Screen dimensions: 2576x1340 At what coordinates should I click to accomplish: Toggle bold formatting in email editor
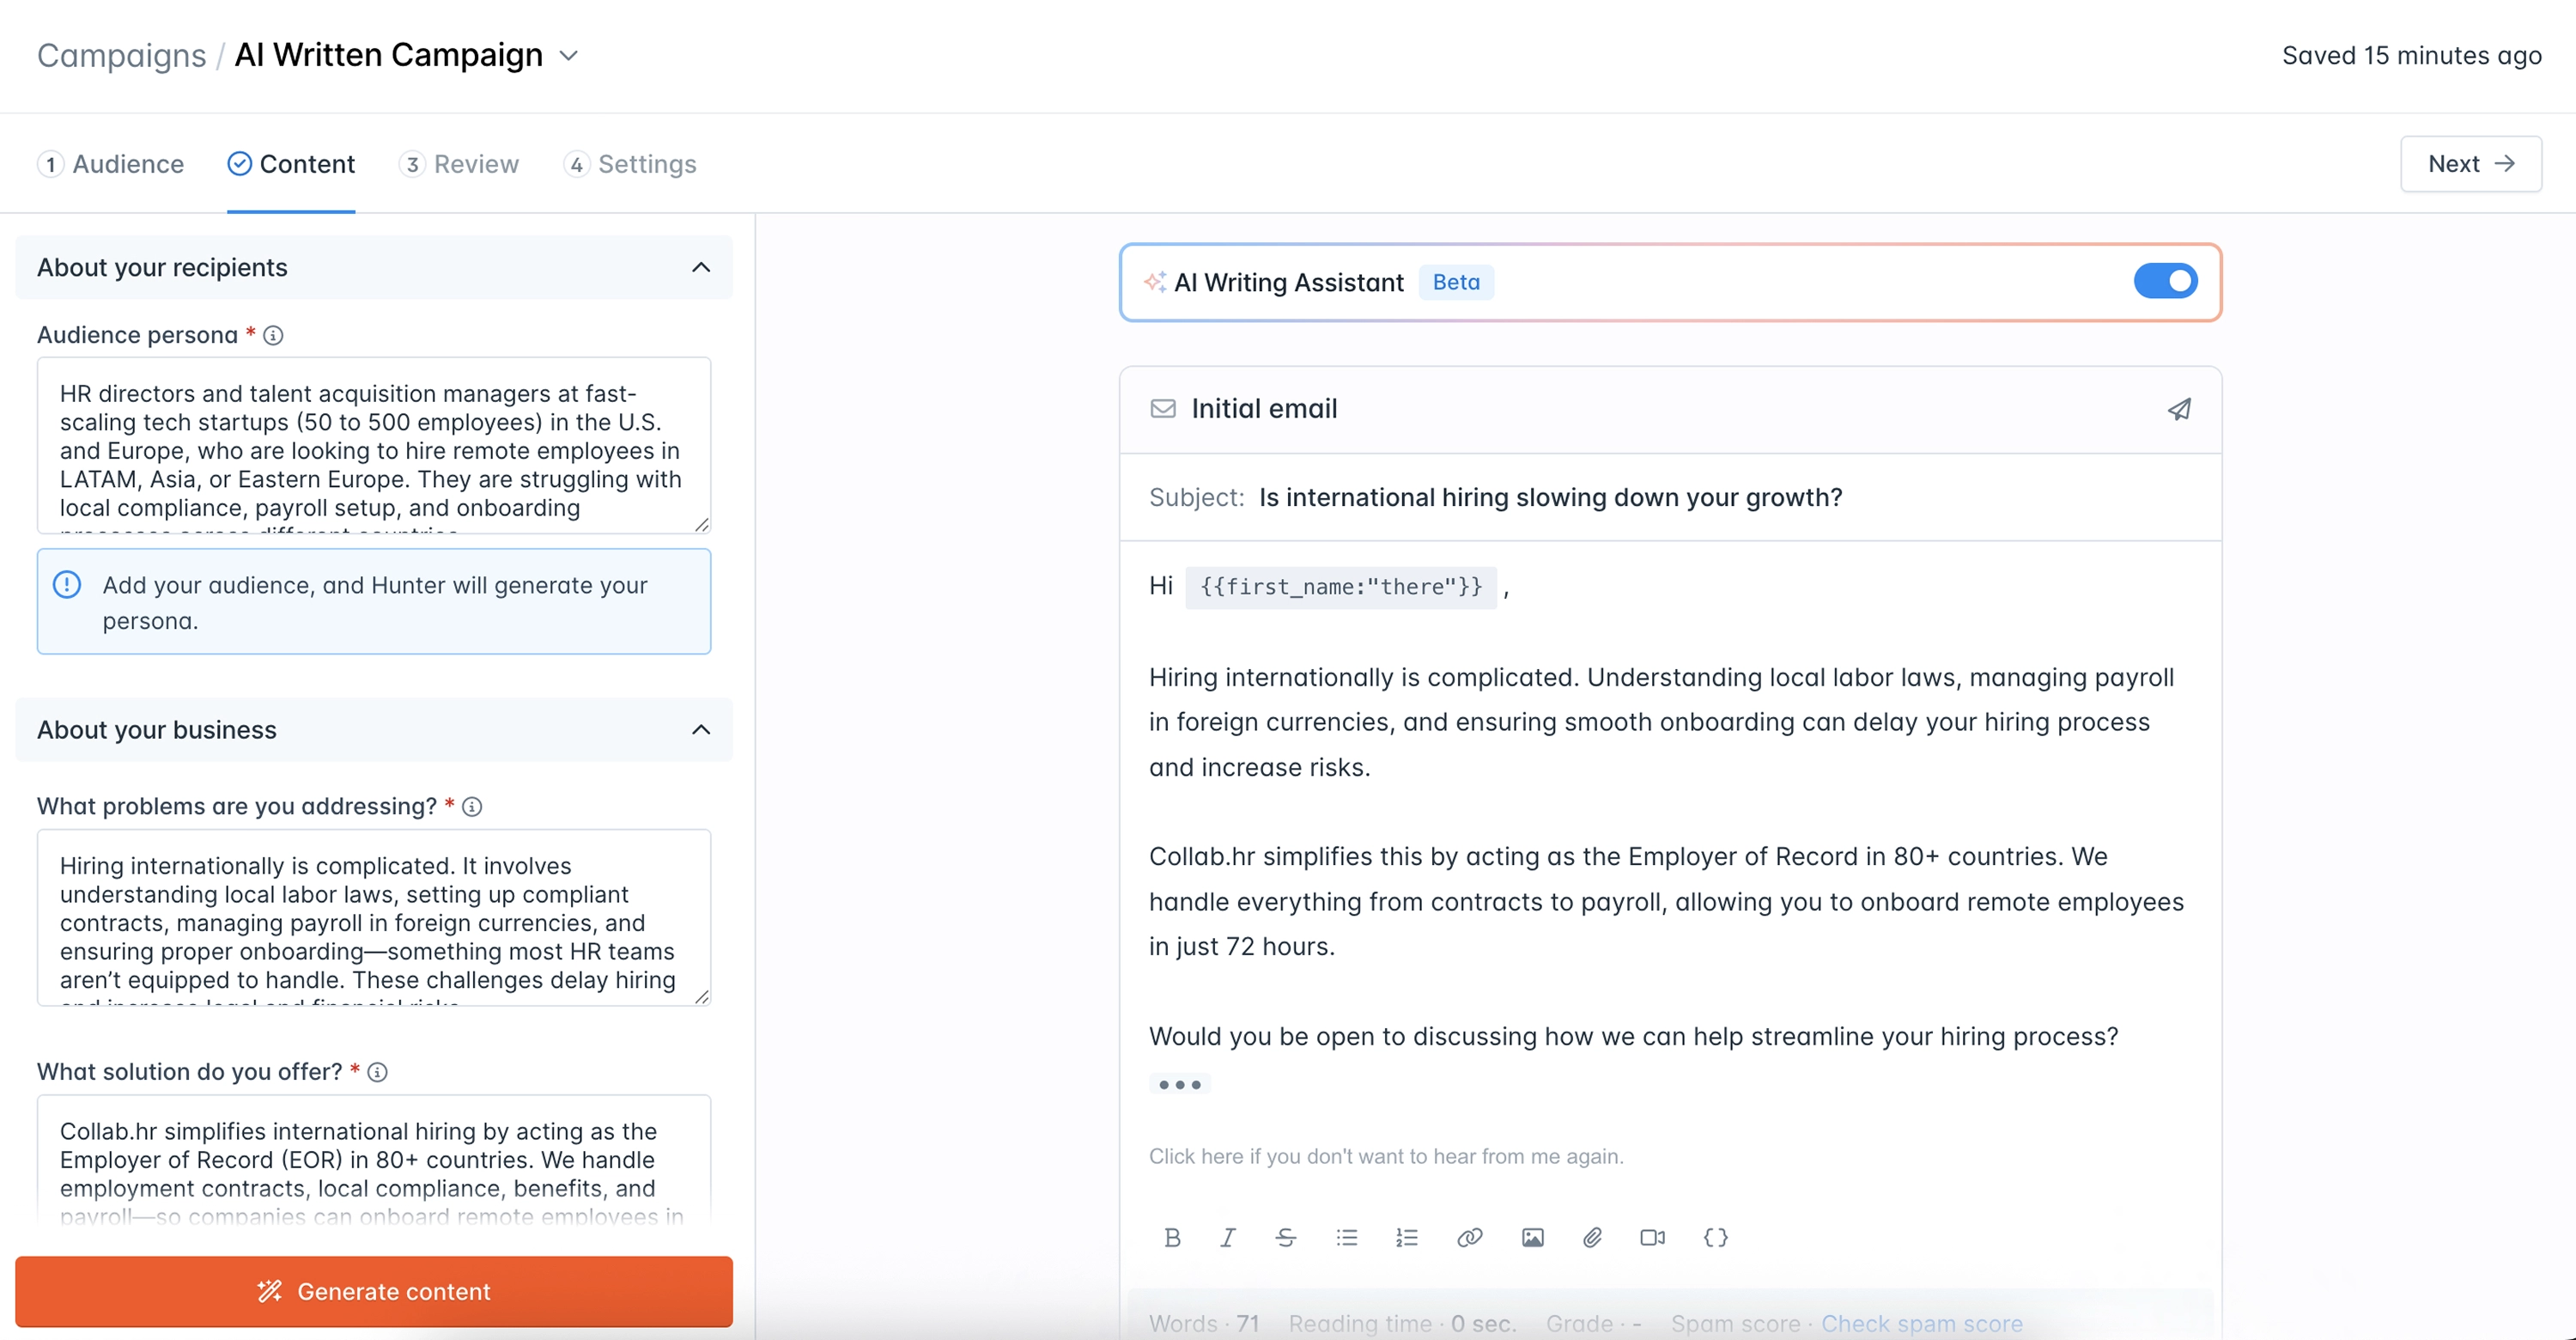click(x=1172, y=1237)
